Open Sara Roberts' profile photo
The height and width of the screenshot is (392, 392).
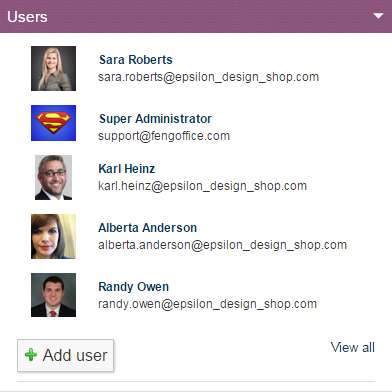pyautogui.click(x=53, y=68)
